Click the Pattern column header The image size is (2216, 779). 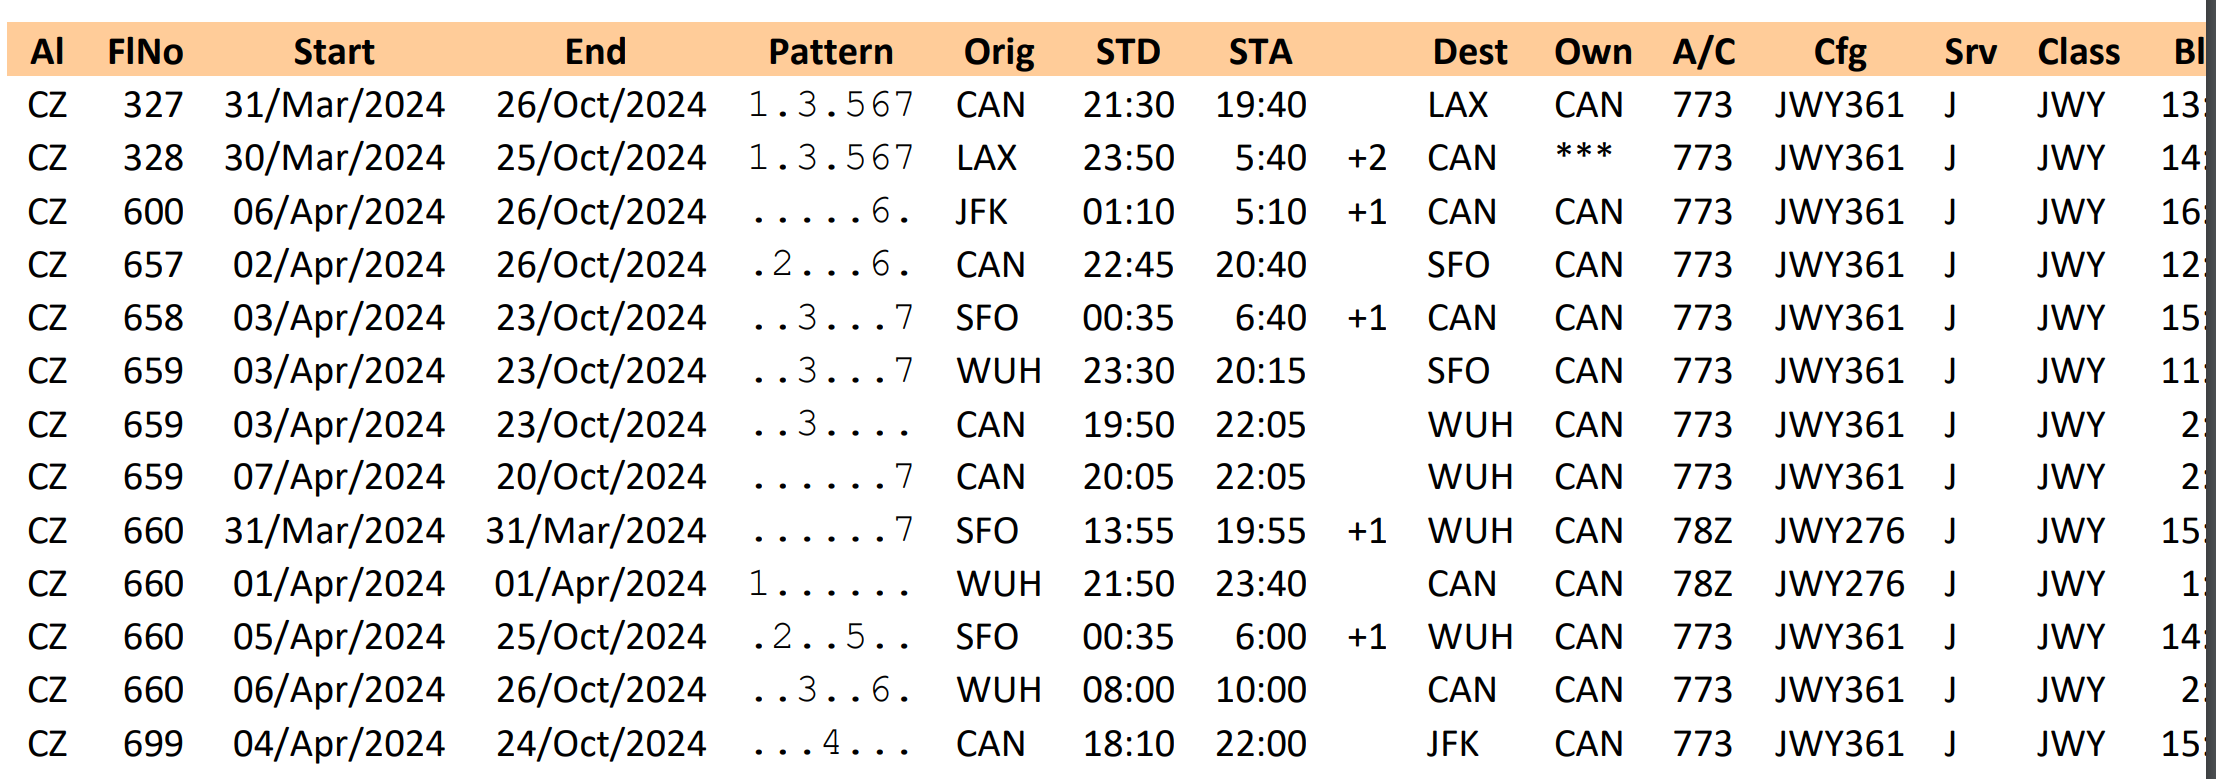click(x=830, y=51)
